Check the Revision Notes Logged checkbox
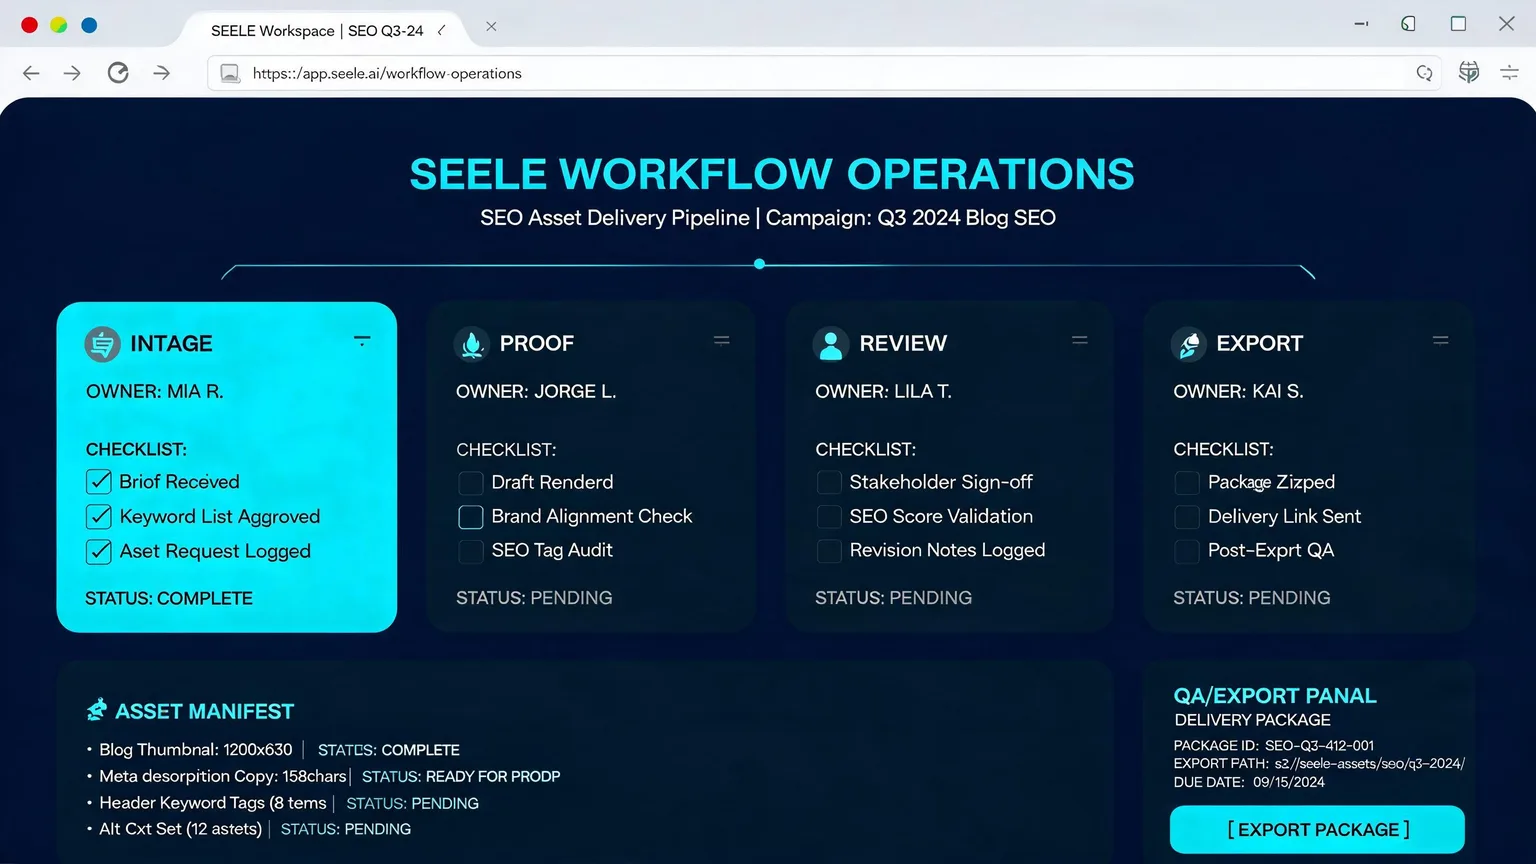 pos(829,551)
